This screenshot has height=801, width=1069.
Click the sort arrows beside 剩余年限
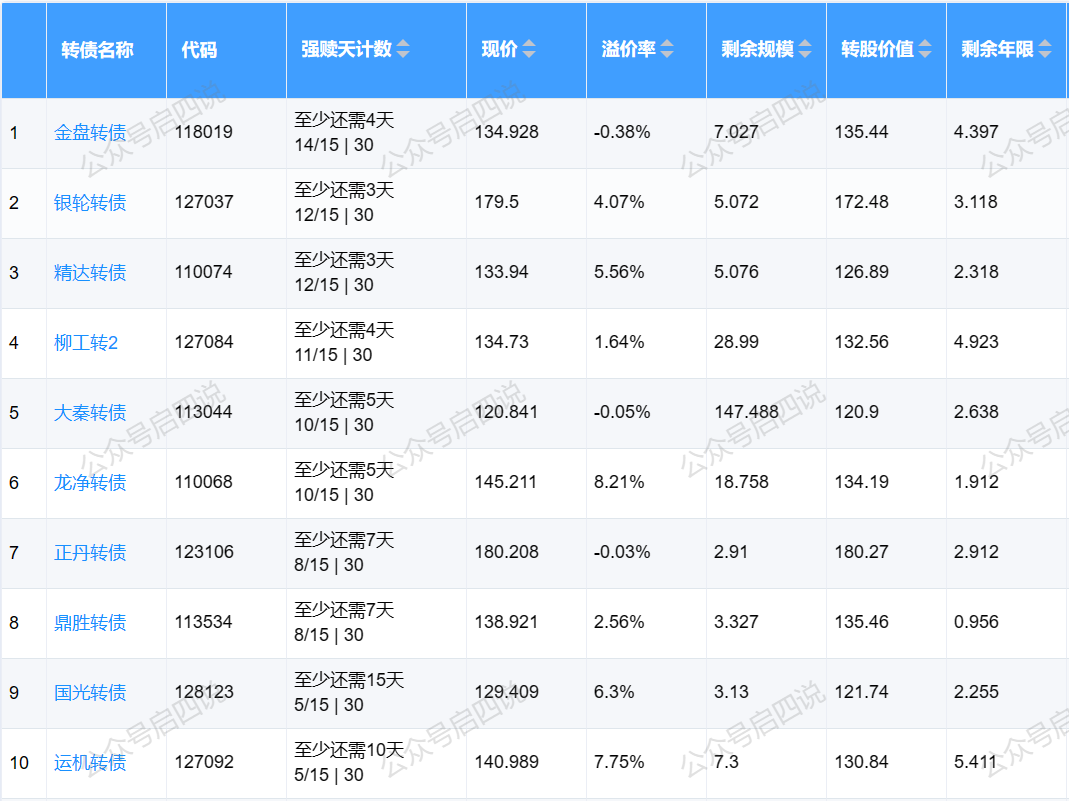click(x=1045, y=49)
